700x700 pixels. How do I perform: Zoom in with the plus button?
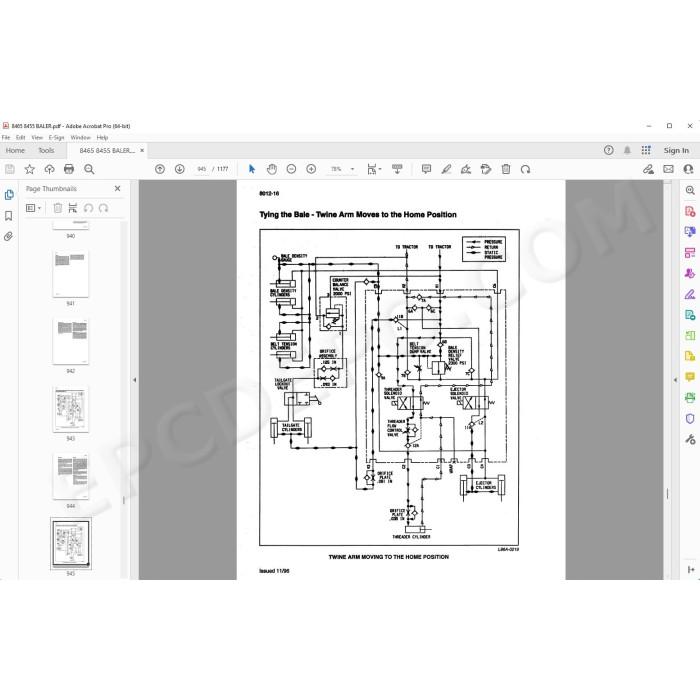[x=311, y=169]
